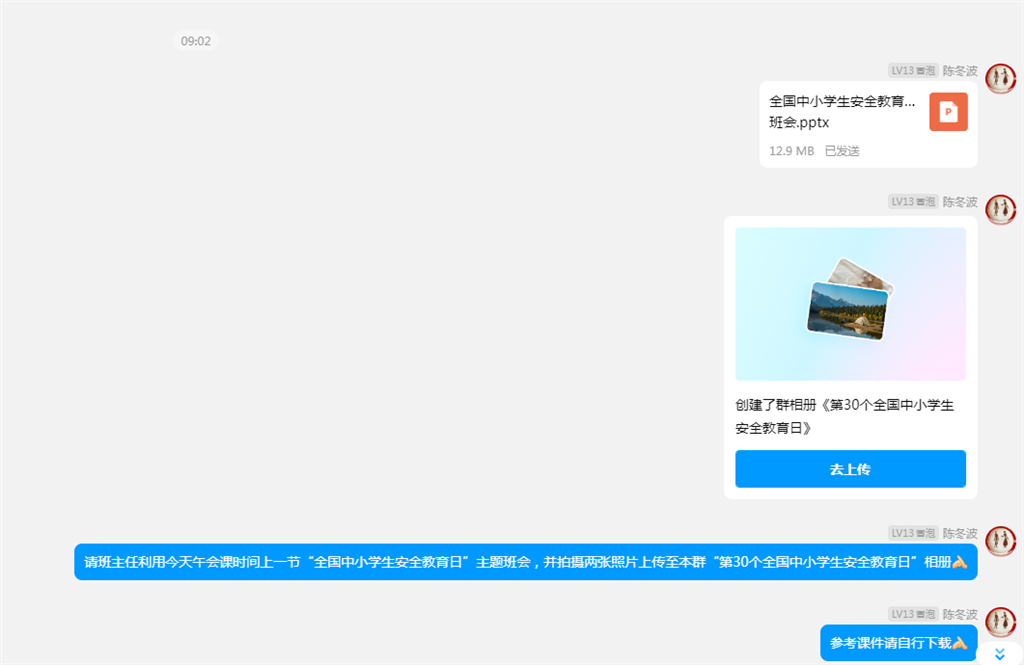Click avatar beside the 参考课件请自行下载 message

click(x=1000, y=622)
